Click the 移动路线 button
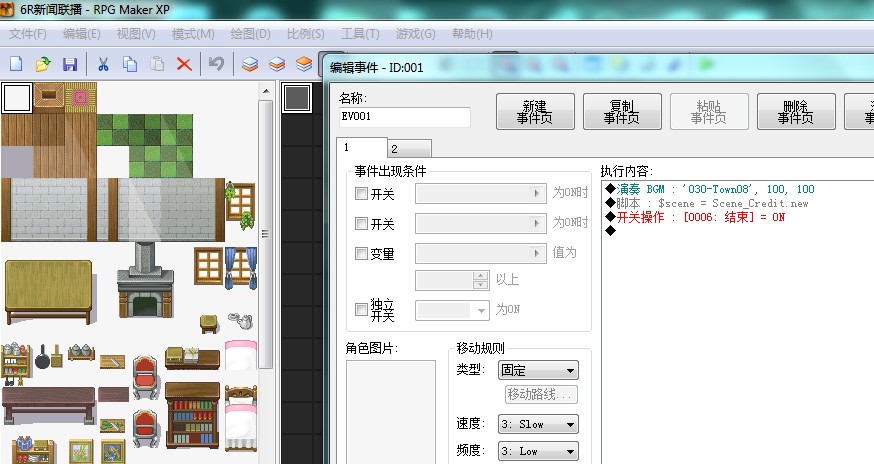874x464 pixels. 541,394
